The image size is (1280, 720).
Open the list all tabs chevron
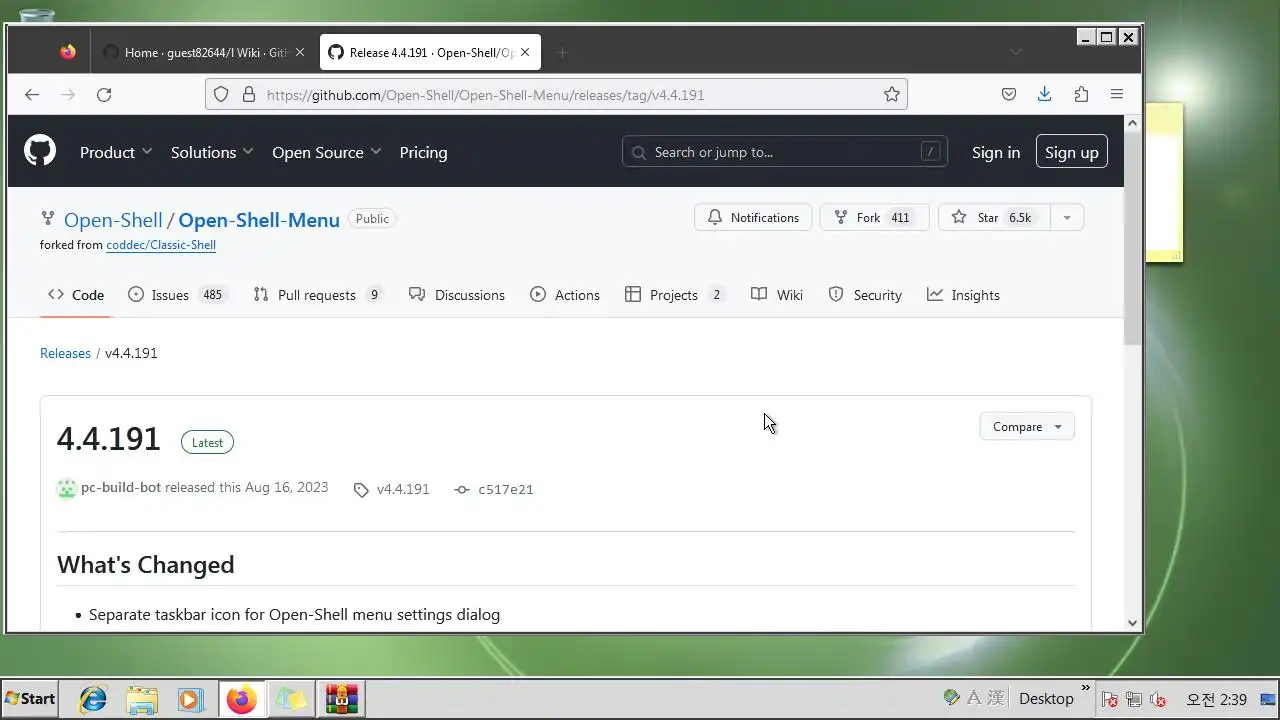click(1016, 52)
